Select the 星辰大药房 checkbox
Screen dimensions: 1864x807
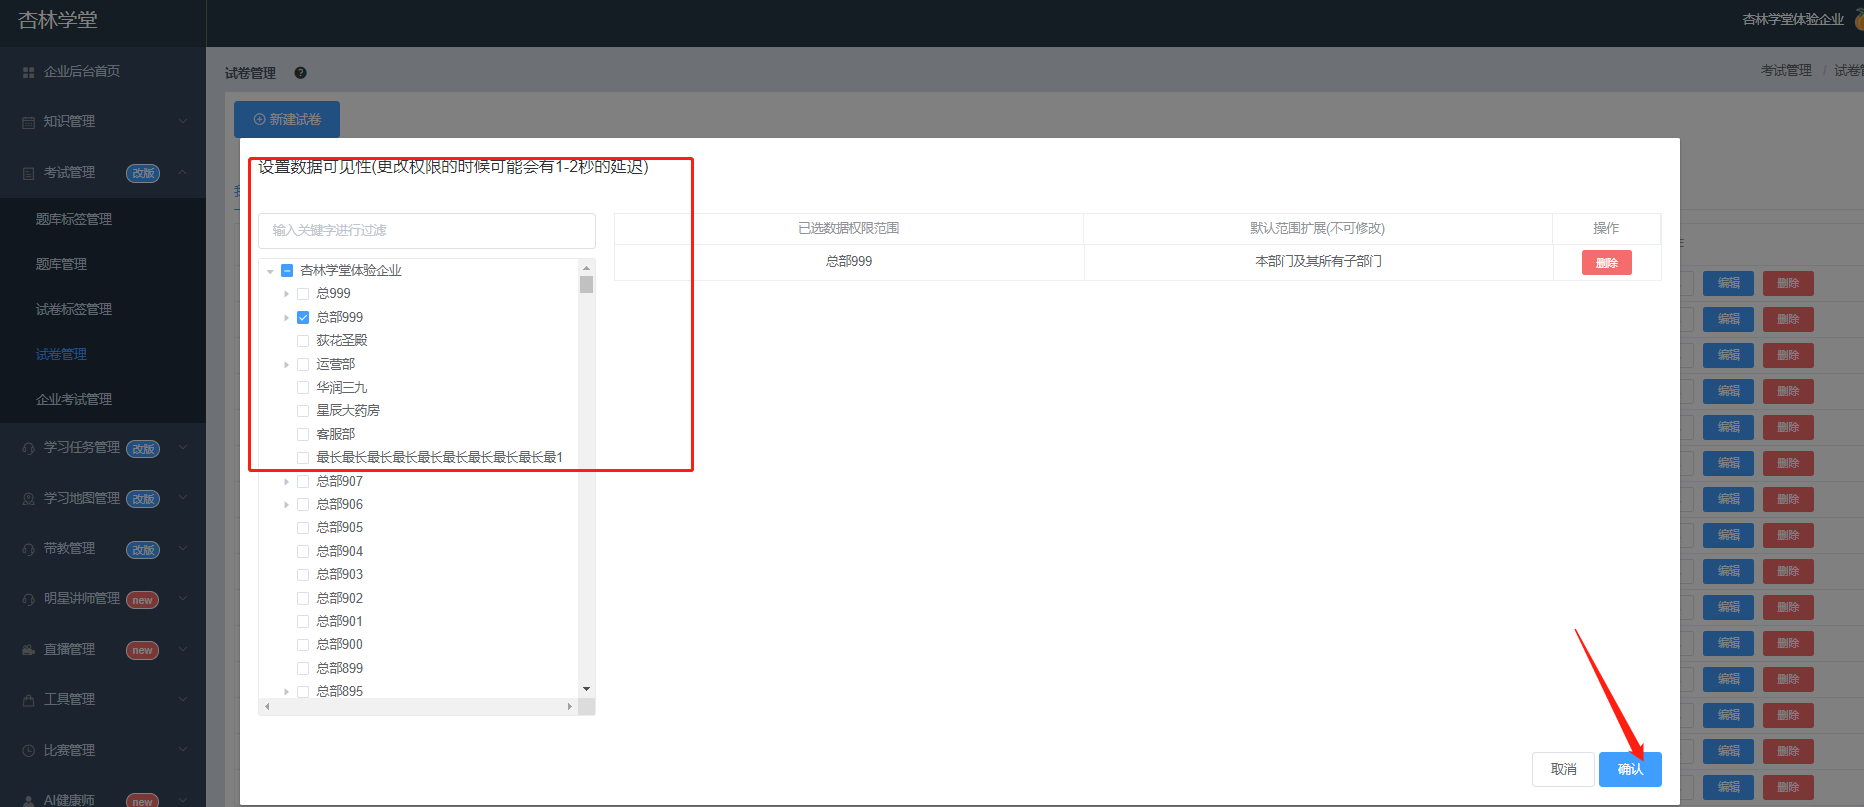coord(303,411)
